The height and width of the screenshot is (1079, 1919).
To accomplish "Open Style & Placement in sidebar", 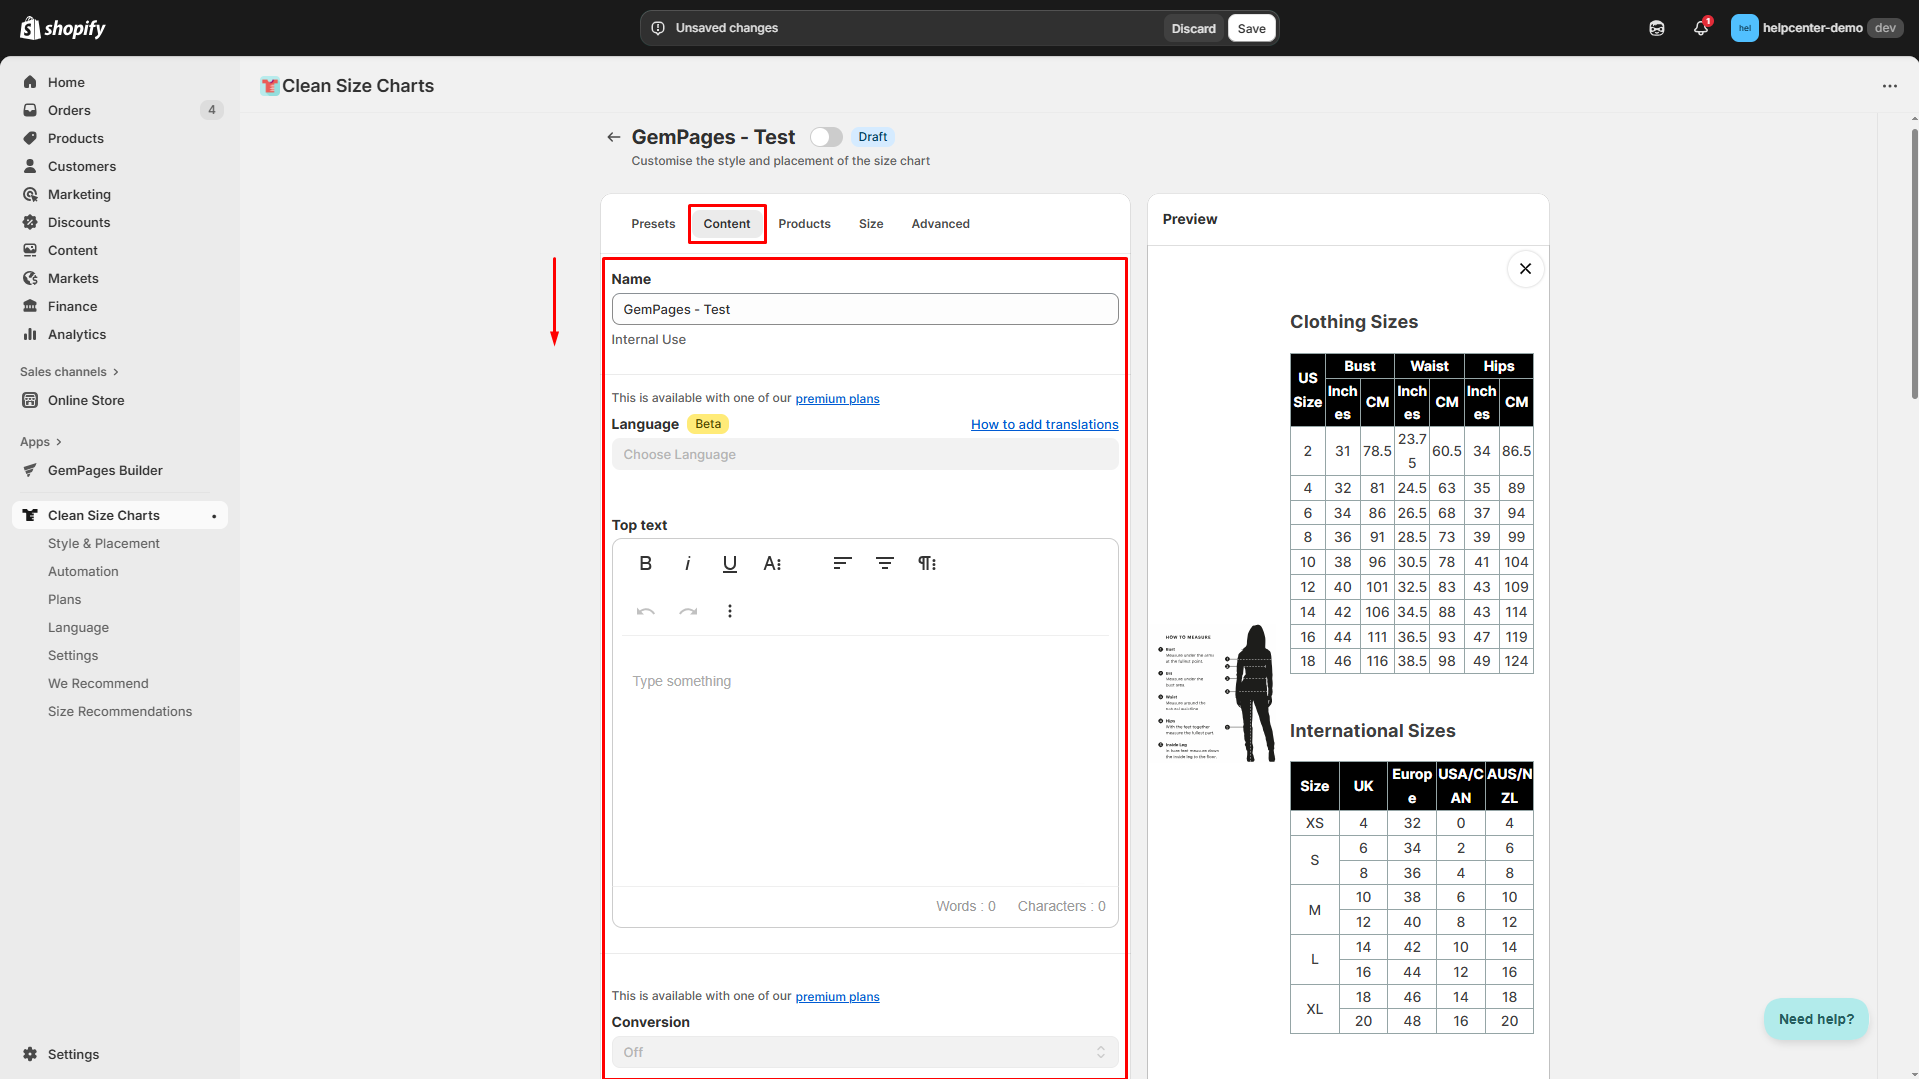I will coord(104,544).
